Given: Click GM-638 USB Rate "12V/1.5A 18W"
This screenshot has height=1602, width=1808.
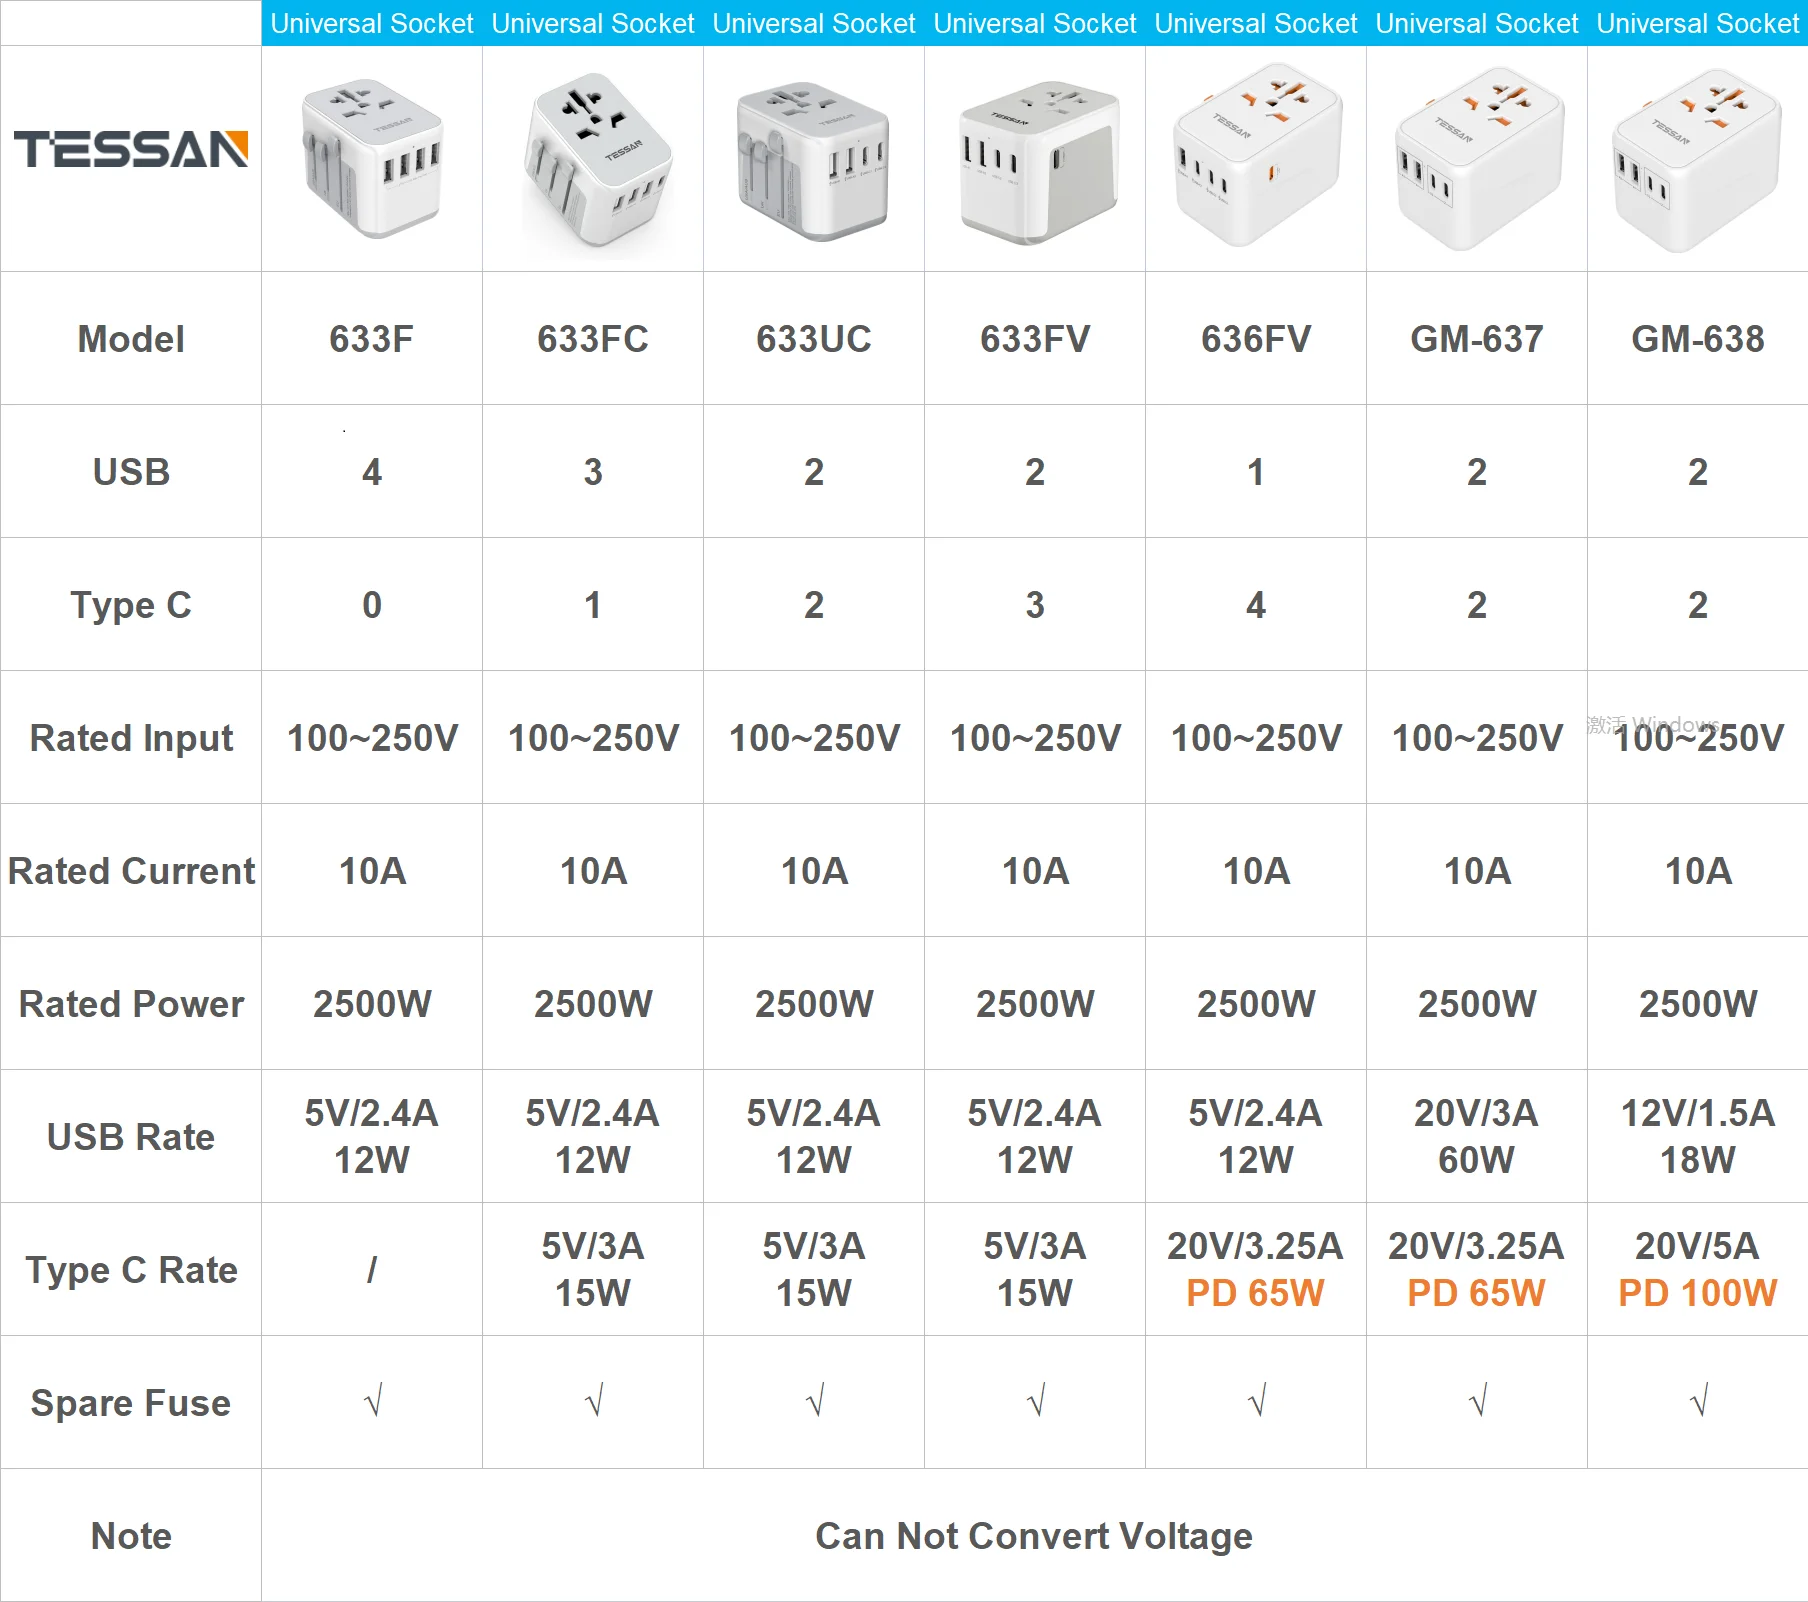Looking at the screenshot, I should [x=1698, y=1137].
